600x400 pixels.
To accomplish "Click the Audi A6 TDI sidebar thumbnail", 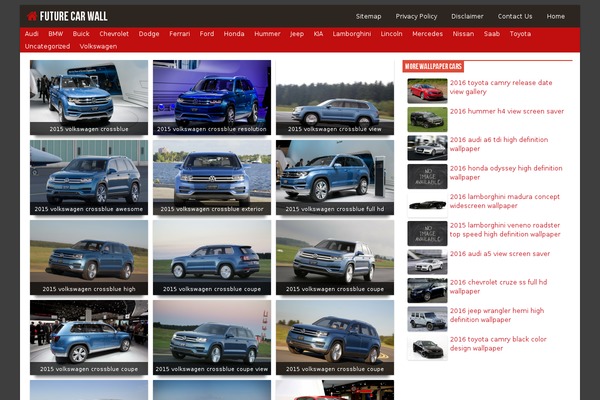I will (427, 148).
